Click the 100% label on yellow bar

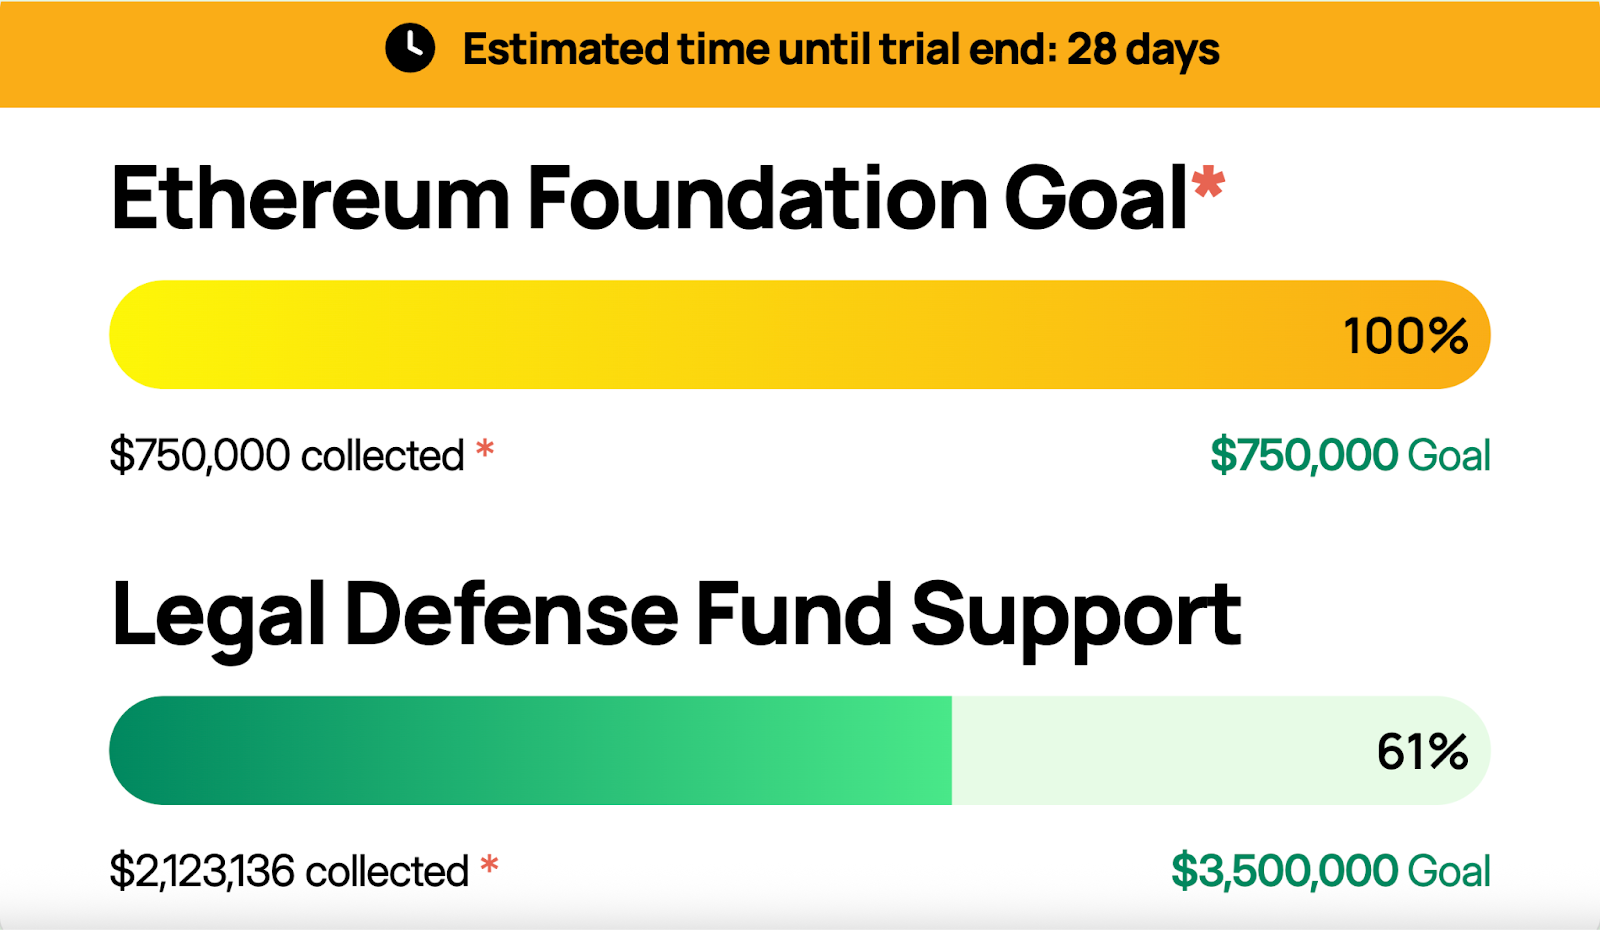click(1405, 336)
